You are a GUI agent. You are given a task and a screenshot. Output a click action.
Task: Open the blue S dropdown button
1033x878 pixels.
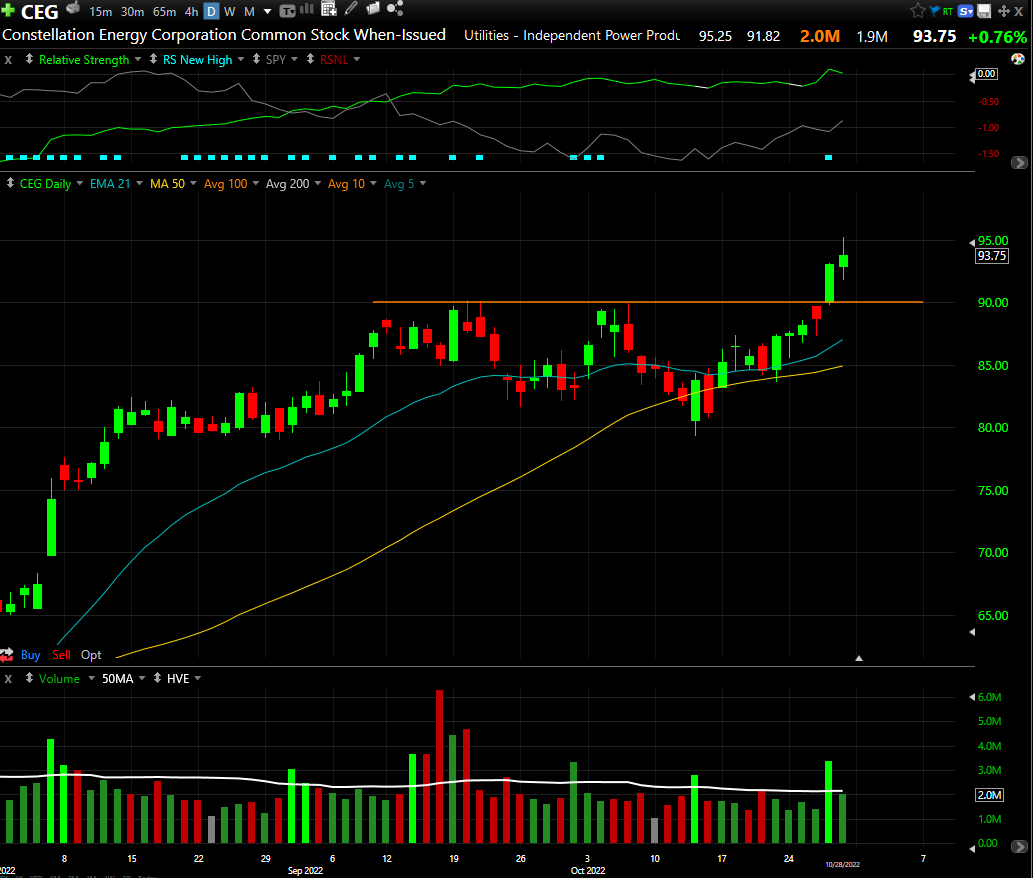point(966,11)
